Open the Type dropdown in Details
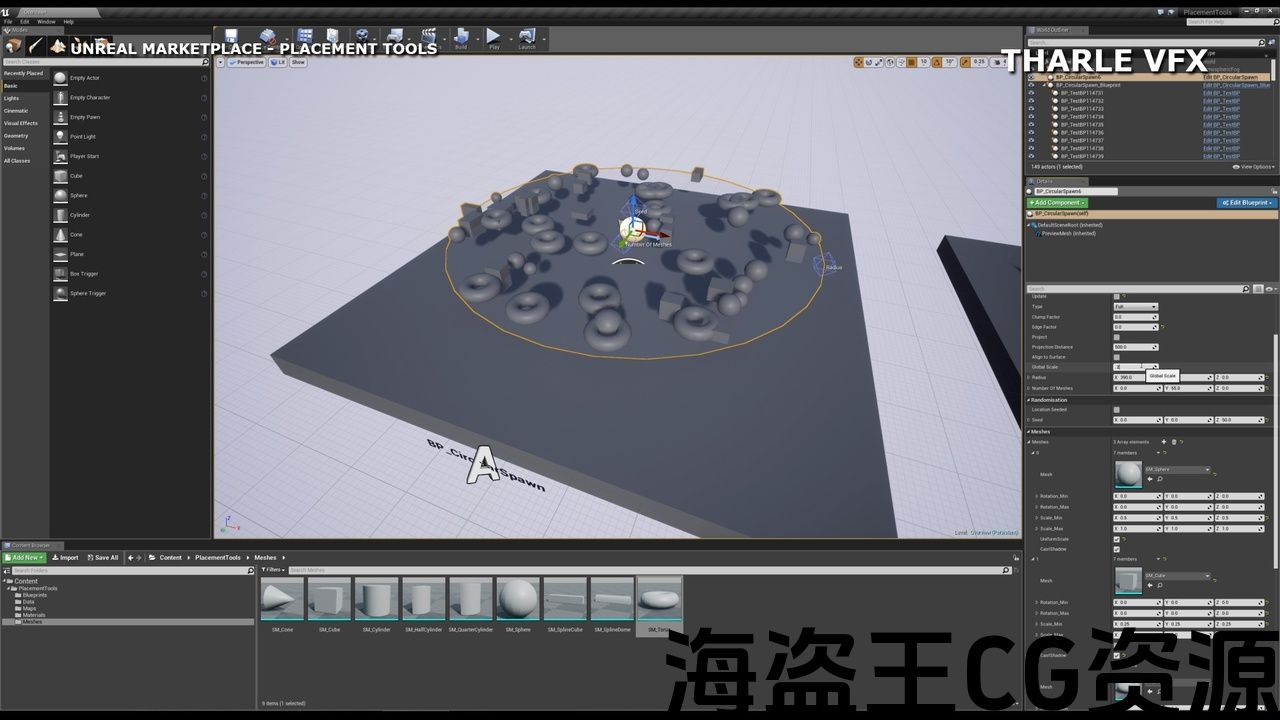The image size is (1280, 720). pyautogui.click(x=1135, y=307)
